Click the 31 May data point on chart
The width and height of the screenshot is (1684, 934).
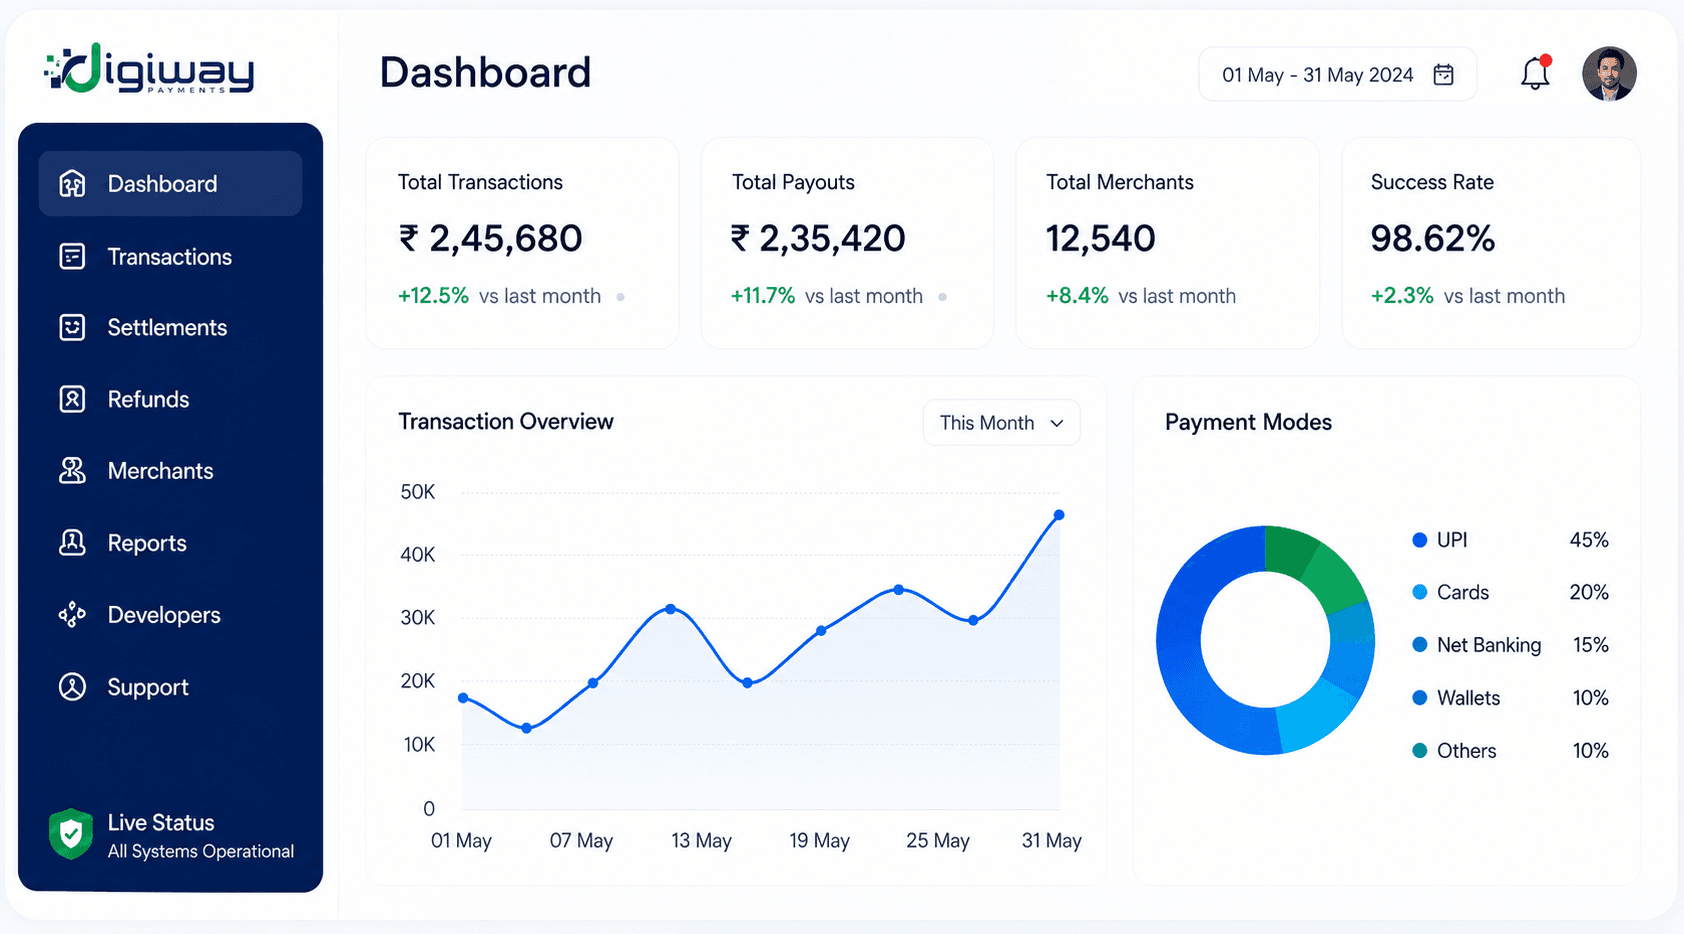(x=1059, y=515)
